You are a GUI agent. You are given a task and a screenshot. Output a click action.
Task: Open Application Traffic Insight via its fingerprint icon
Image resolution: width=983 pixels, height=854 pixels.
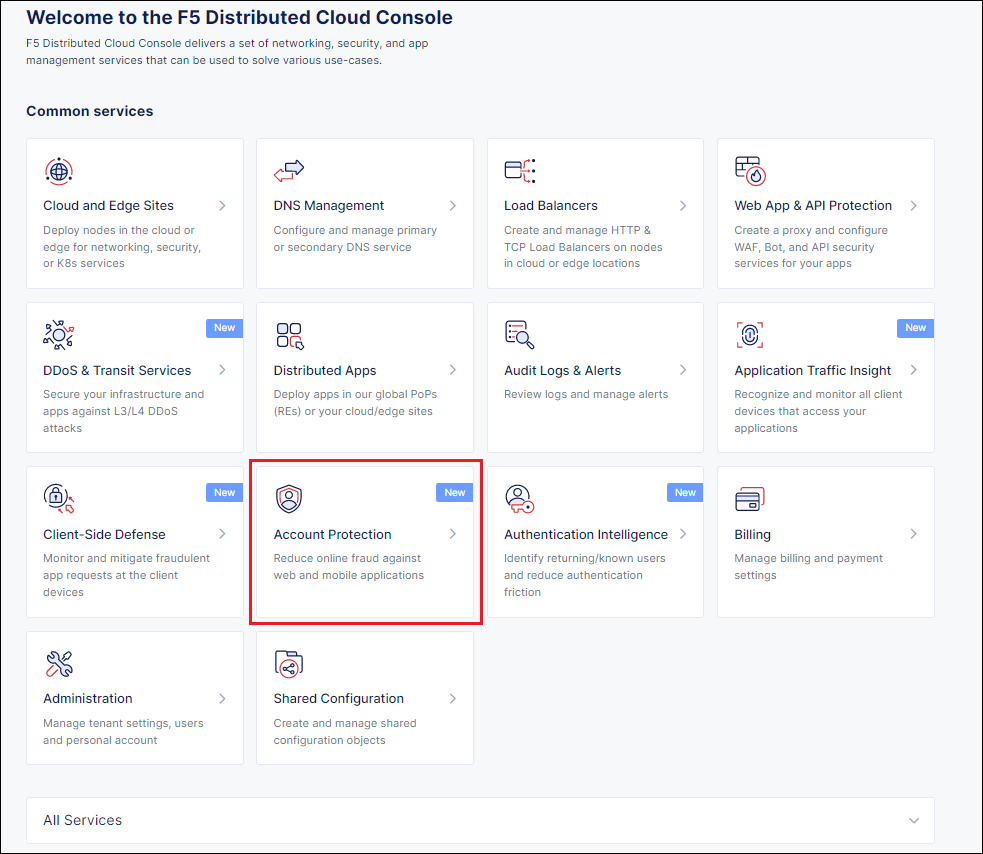749,335
